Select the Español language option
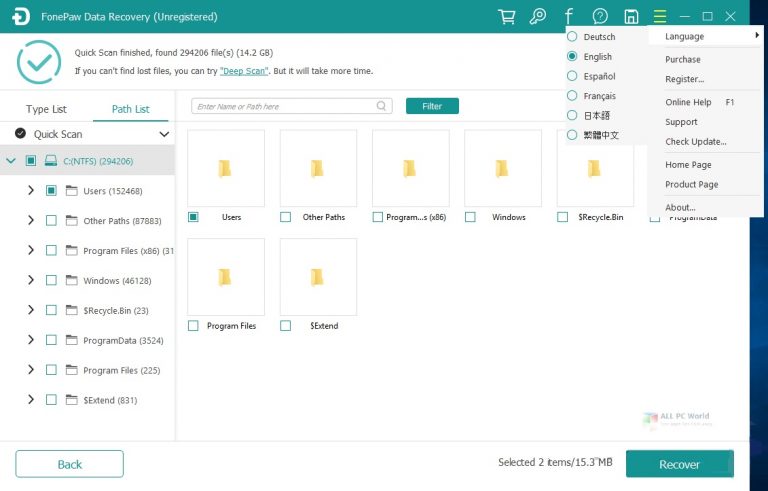The image size is (768, 491). (x=592, y=76)
